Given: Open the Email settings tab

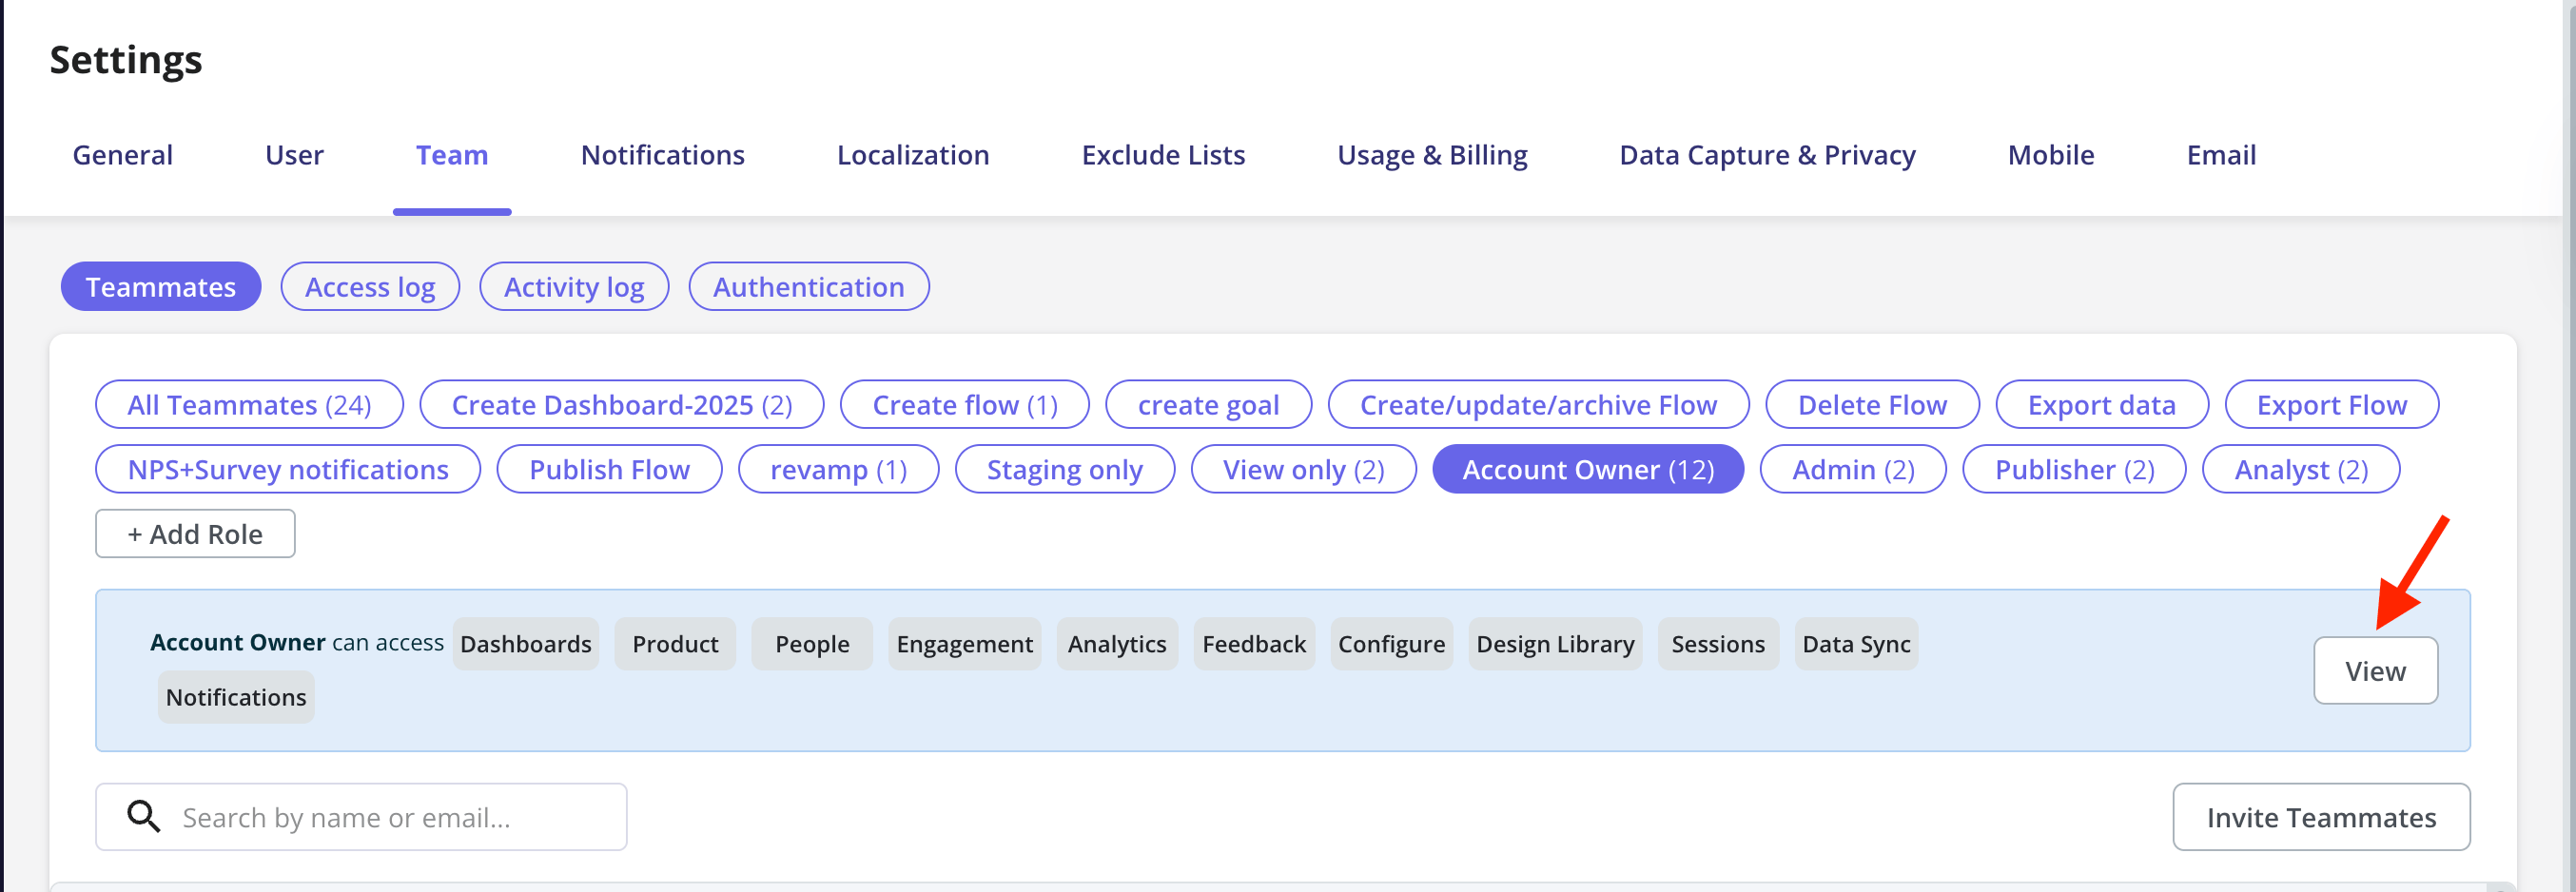Looking at the screenshot, I should click(2220, 155).
